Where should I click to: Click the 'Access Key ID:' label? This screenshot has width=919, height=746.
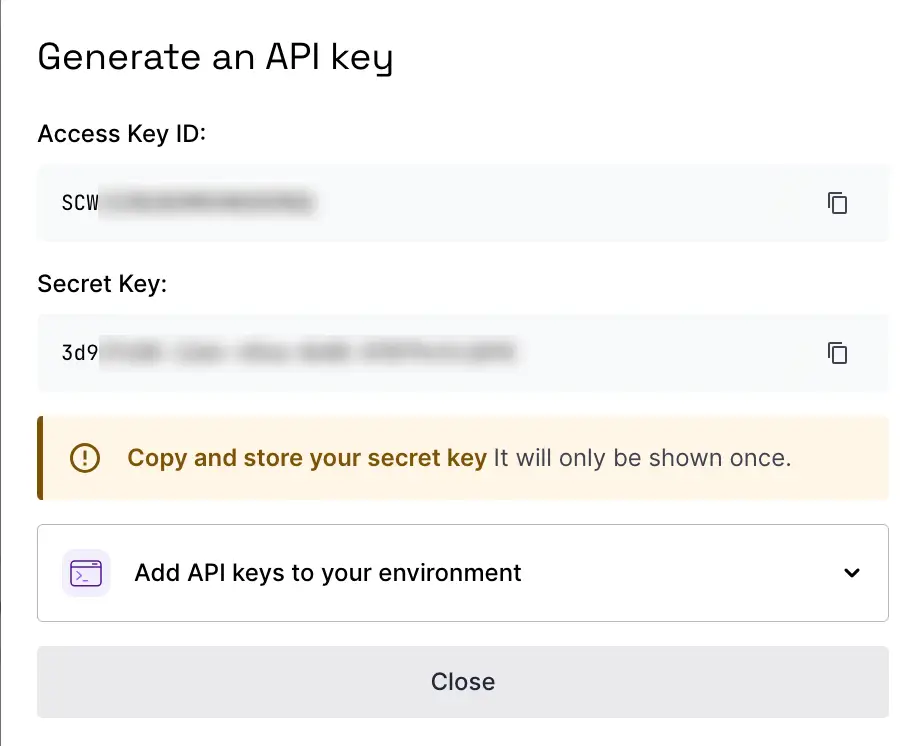[121, 134]
